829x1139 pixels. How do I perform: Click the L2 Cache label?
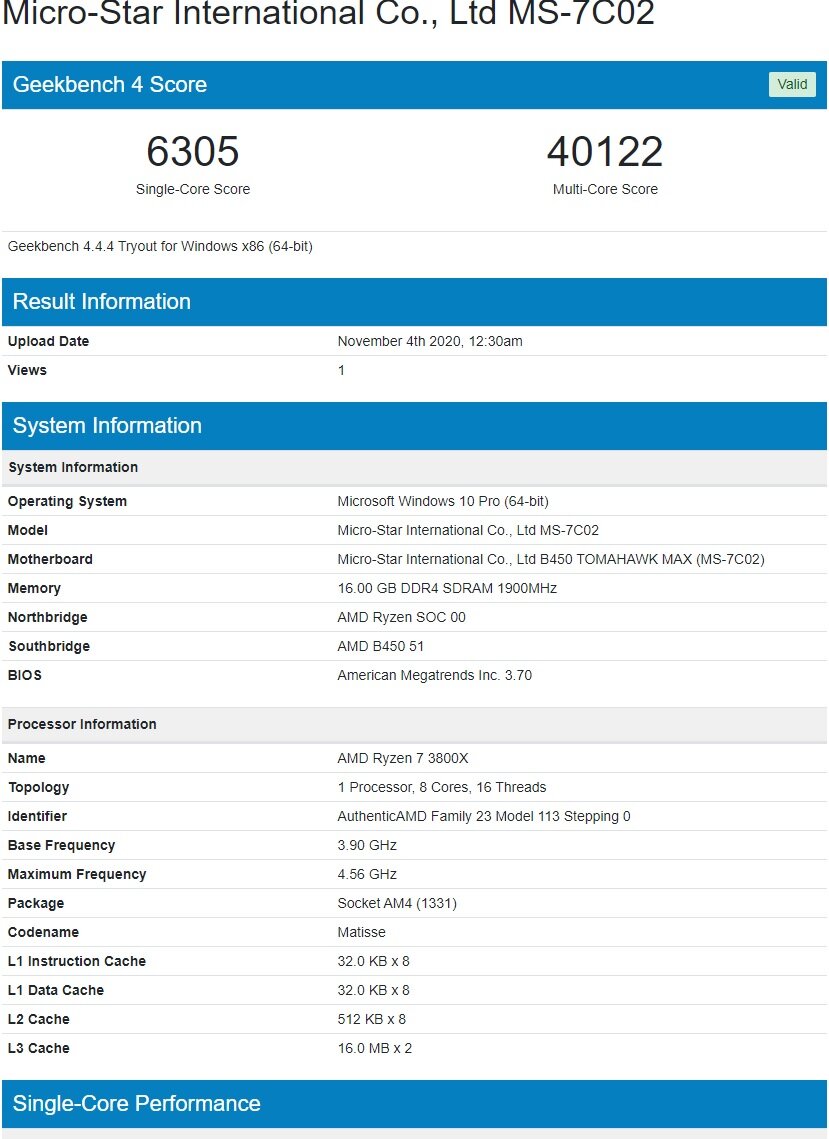click(39, 1020)
